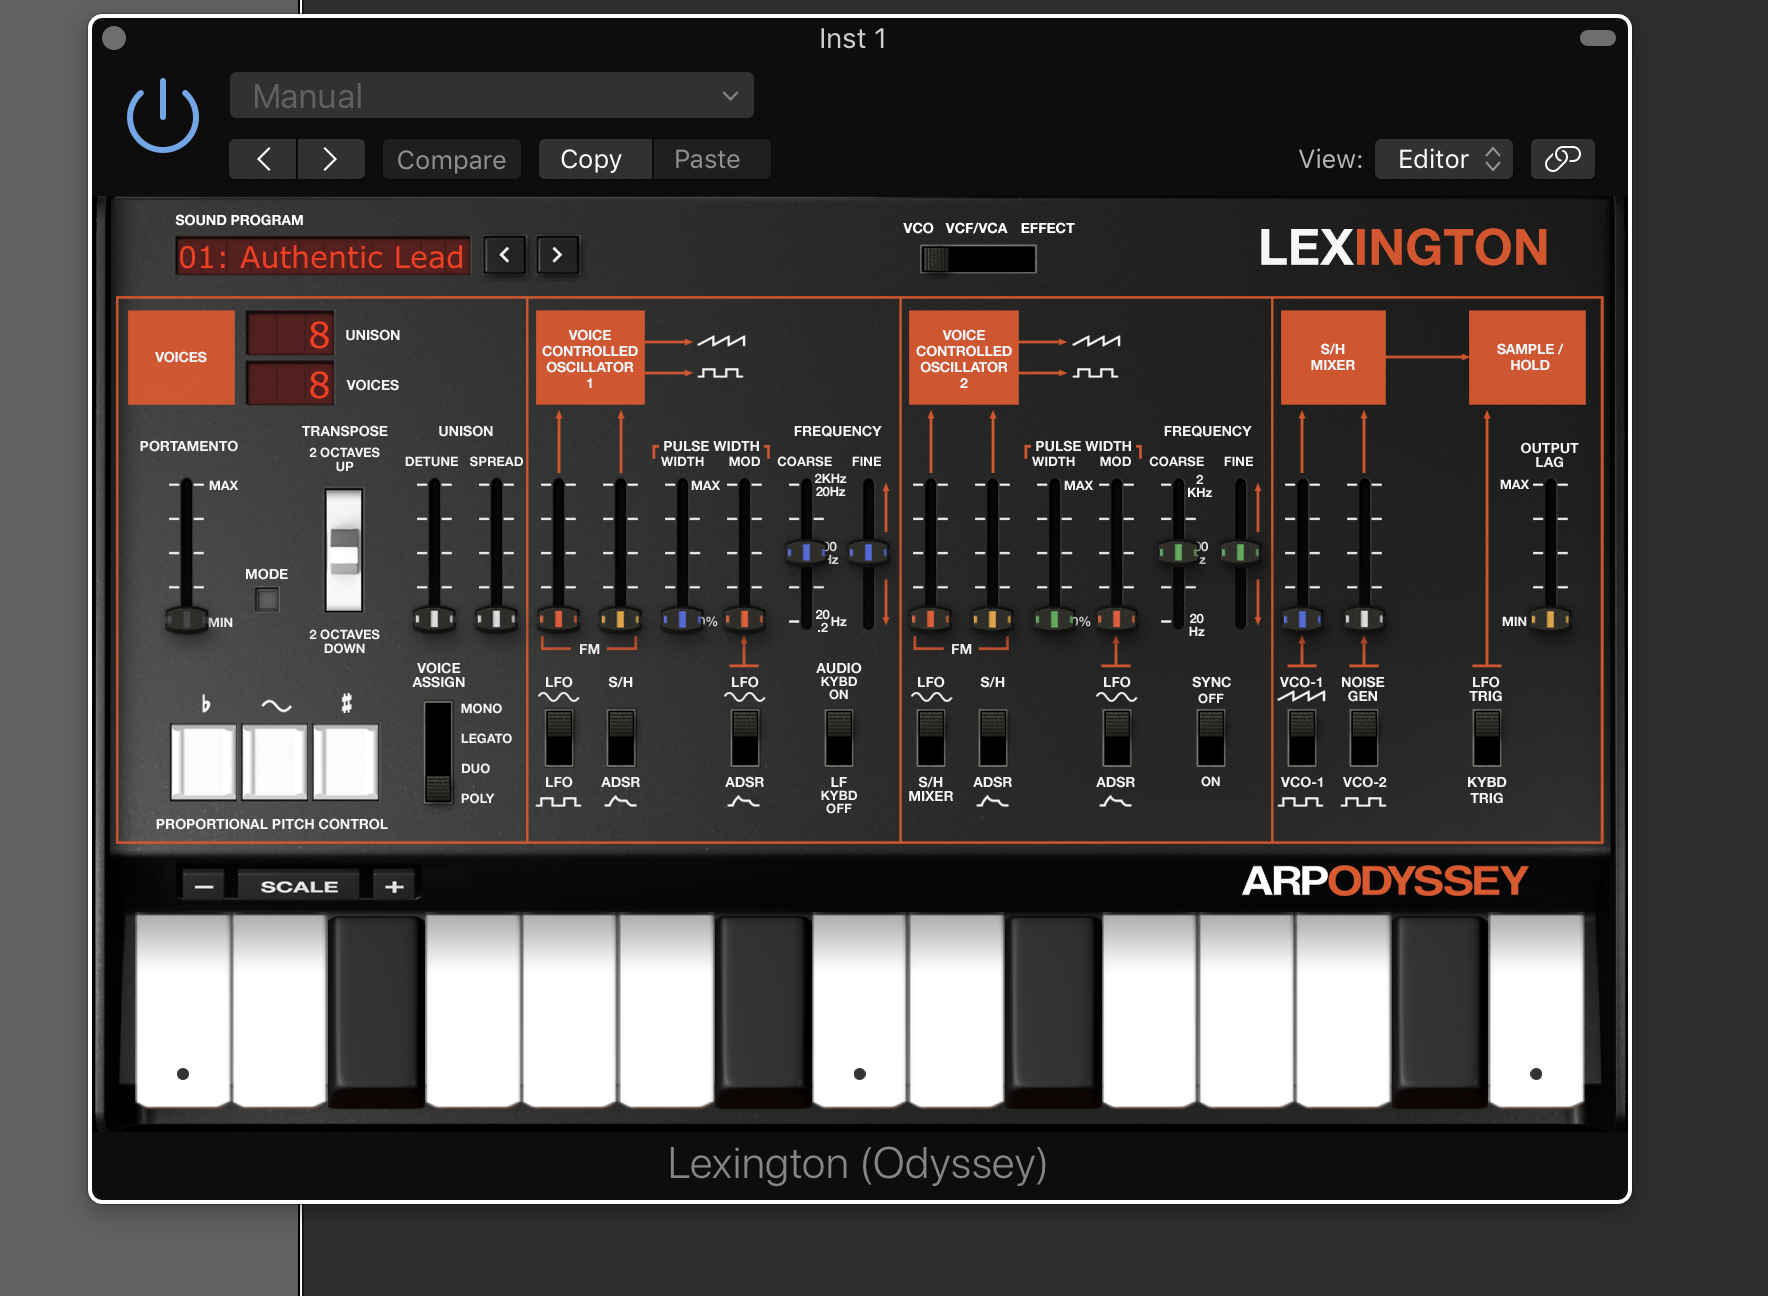
Task: Click the VCF/VCA page label
Action: [x=976, y=228]
